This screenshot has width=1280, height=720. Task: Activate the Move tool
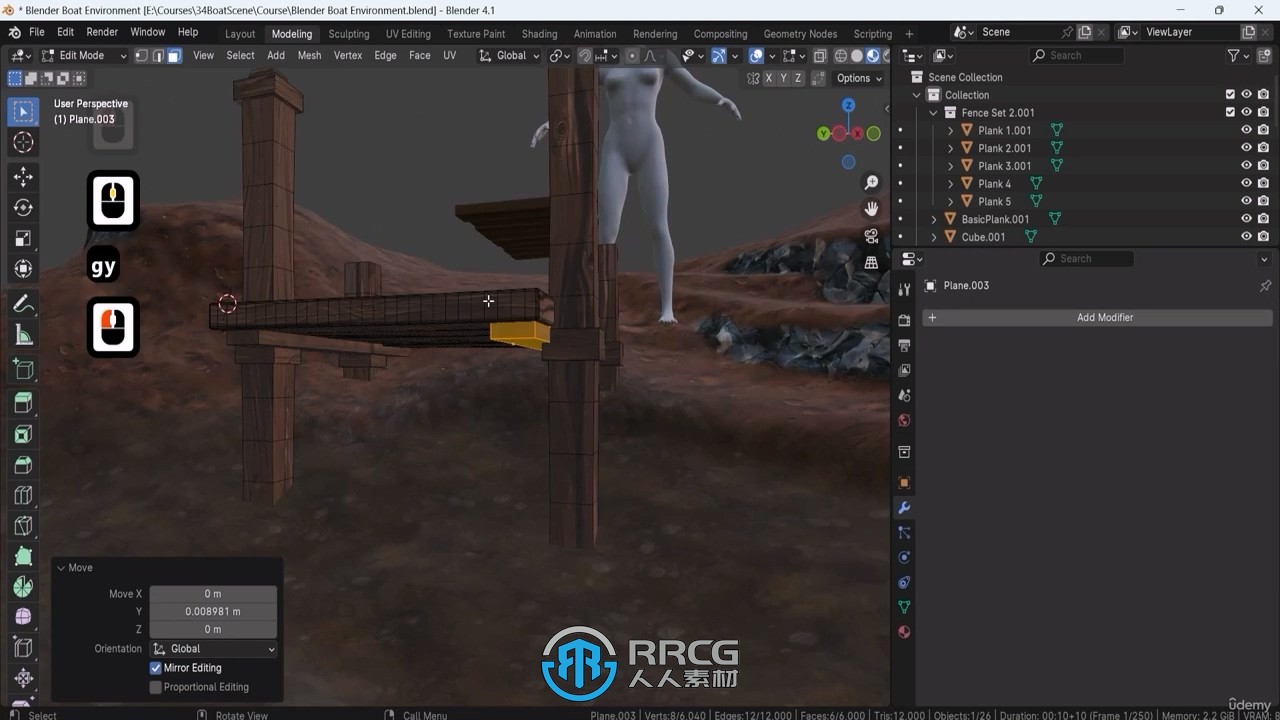23,177
